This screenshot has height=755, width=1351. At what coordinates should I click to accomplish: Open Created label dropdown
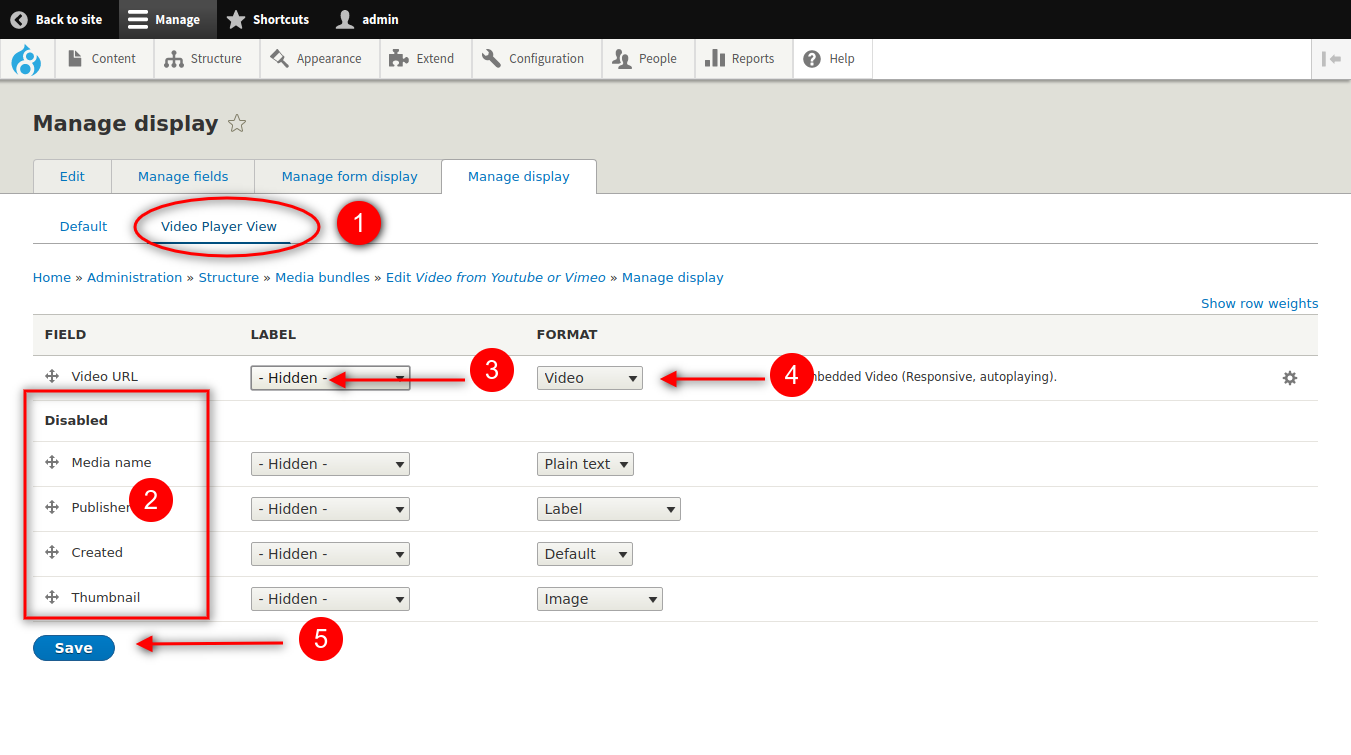tap(330, 554)
